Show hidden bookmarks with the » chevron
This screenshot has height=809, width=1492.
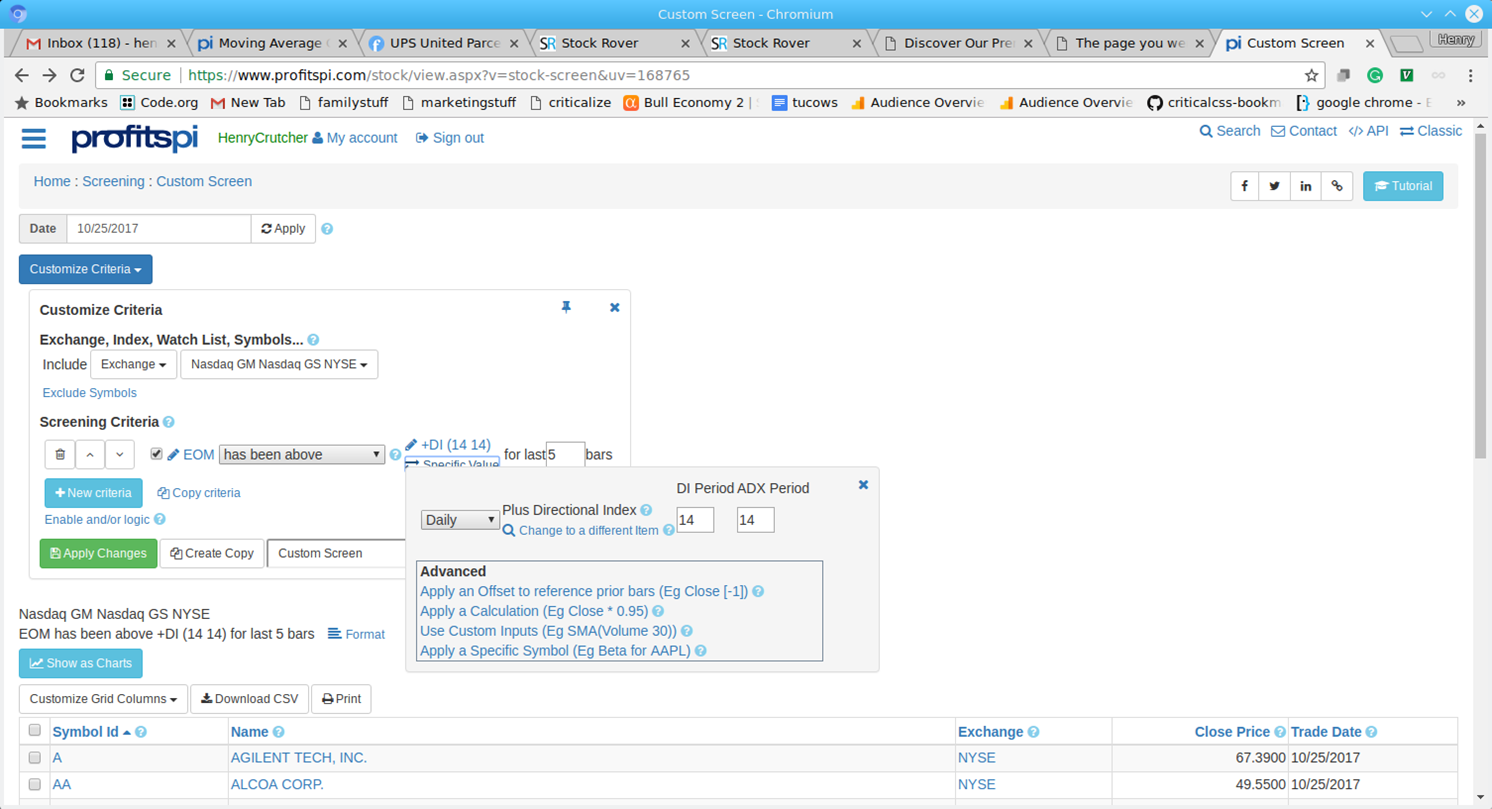click(1461, 102)
